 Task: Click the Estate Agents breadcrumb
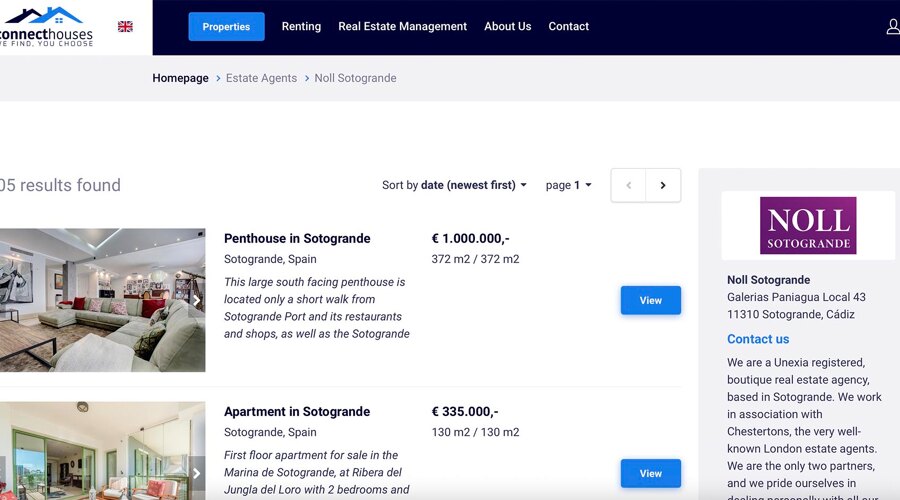click(x=261, y=78)
